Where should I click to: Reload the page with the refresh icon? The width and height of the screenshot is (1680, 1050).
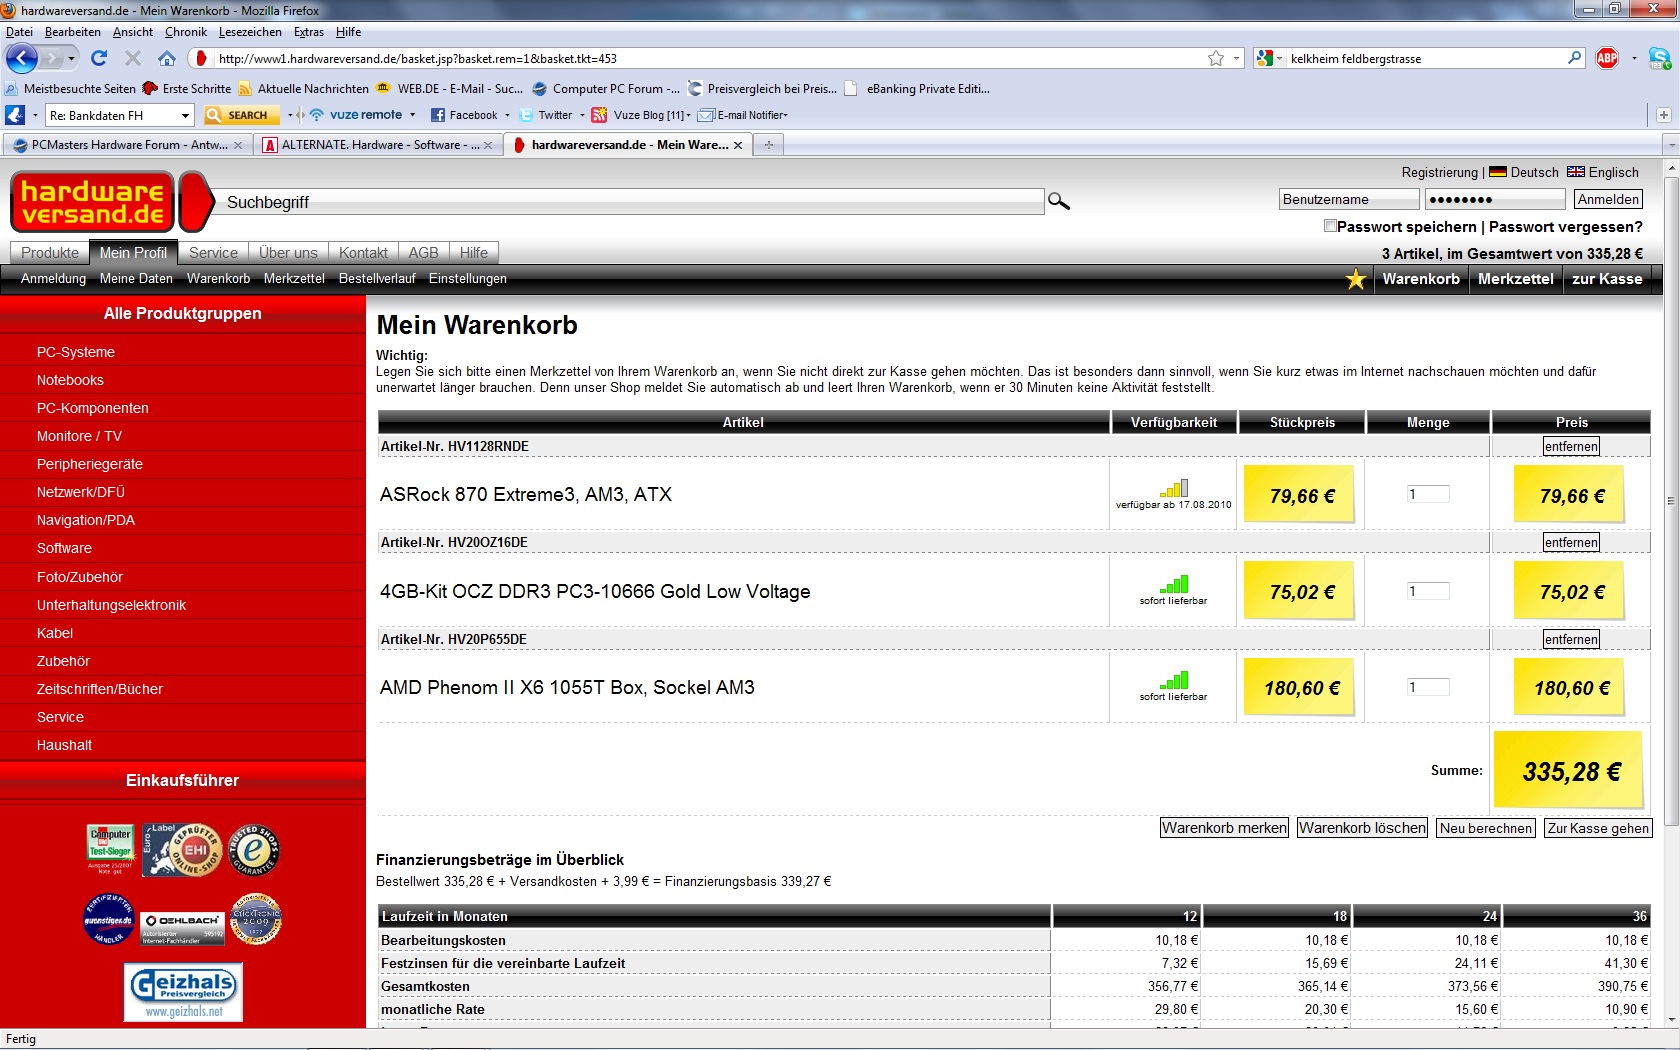click(98, 58)
